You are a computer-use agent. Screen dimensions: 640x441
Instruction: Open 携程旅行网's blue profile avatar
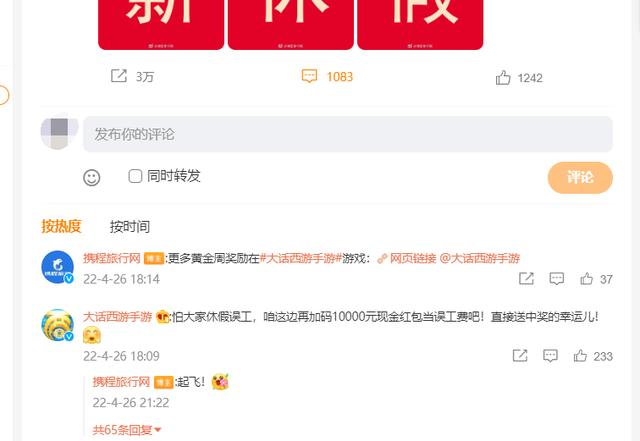click(x=58, y=267)
